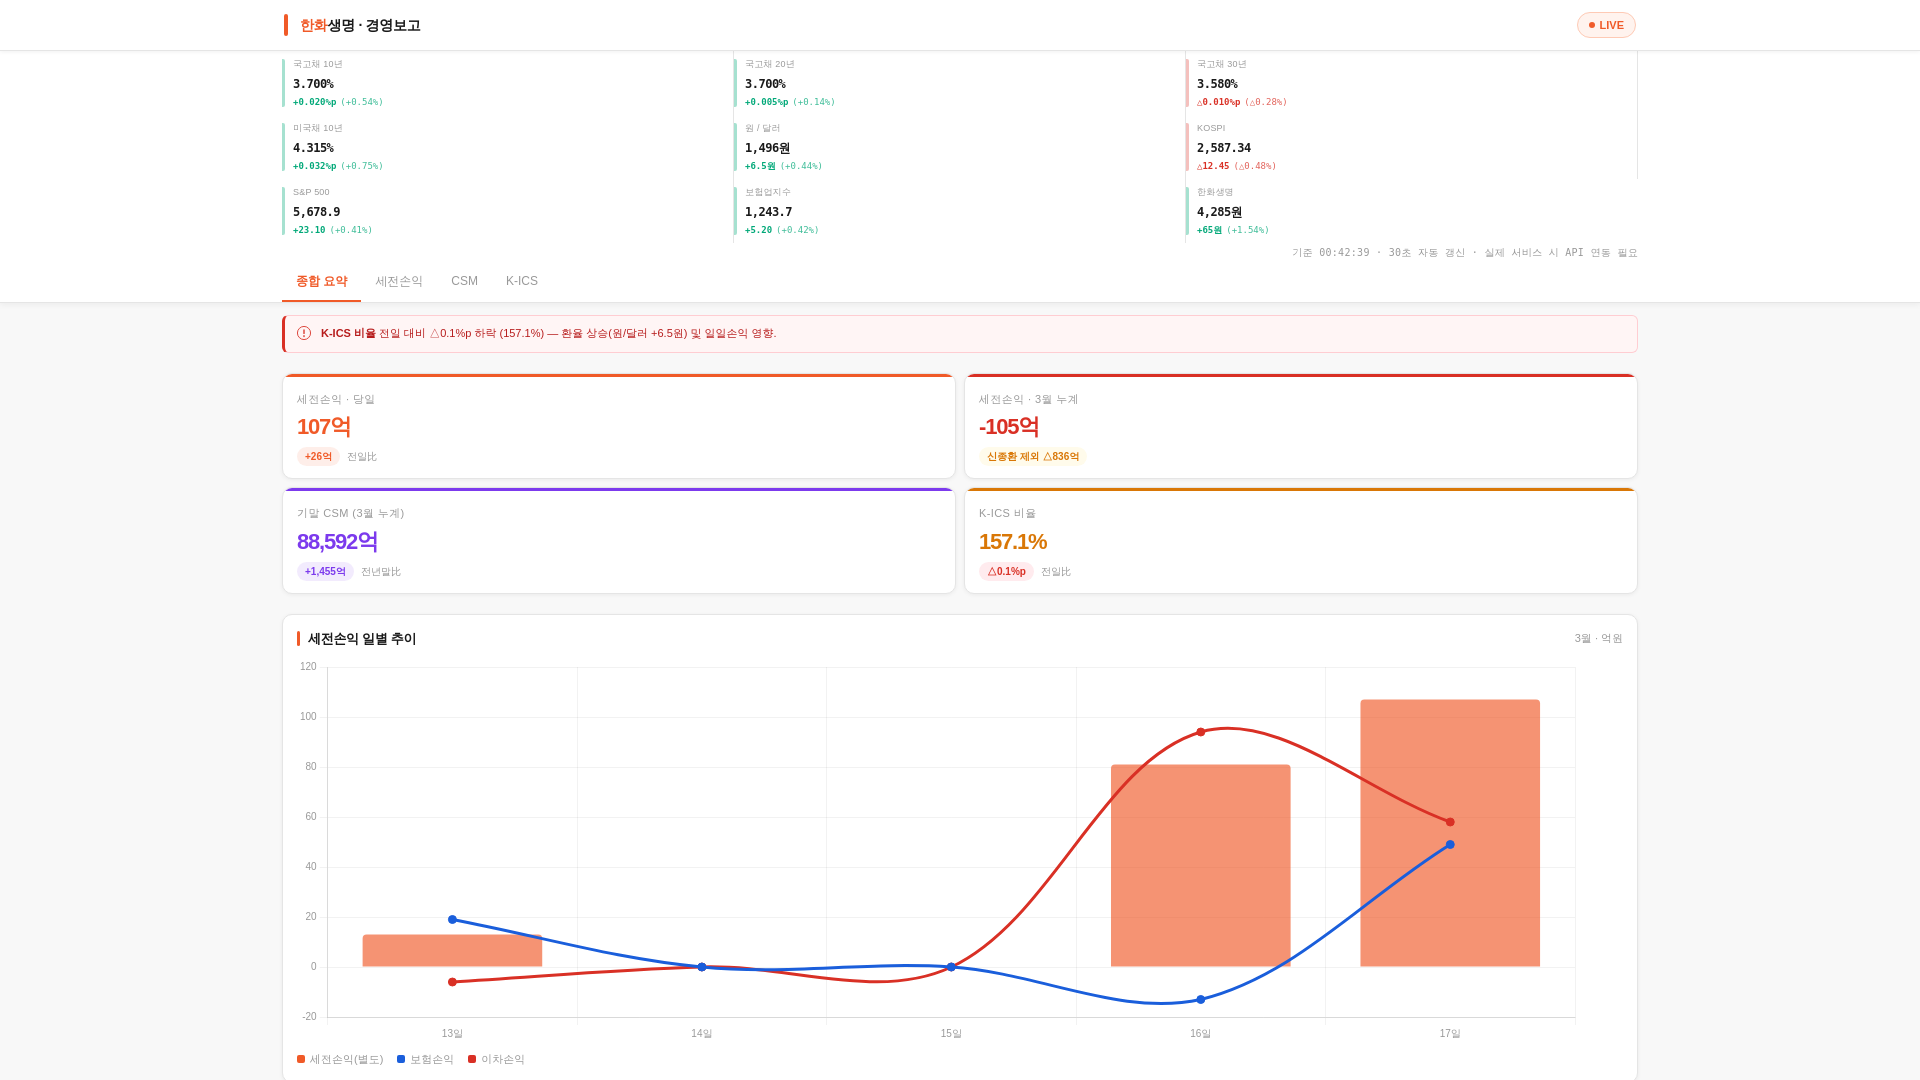Image resolution: width=1920 pixels, height=1080 pixels.
Task: Open the K-ICS tab
Action: [522, 282]
